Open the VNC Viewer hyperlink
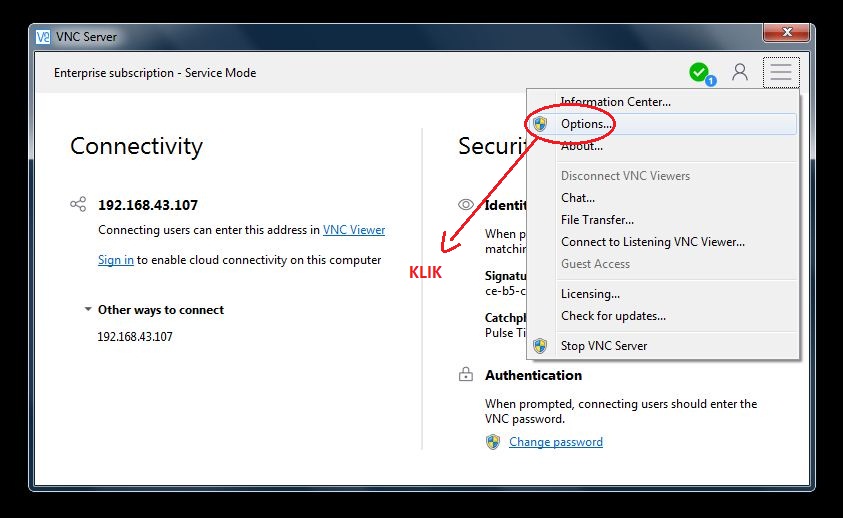Screen dimensions: 843x518 (x=354, y=230)
